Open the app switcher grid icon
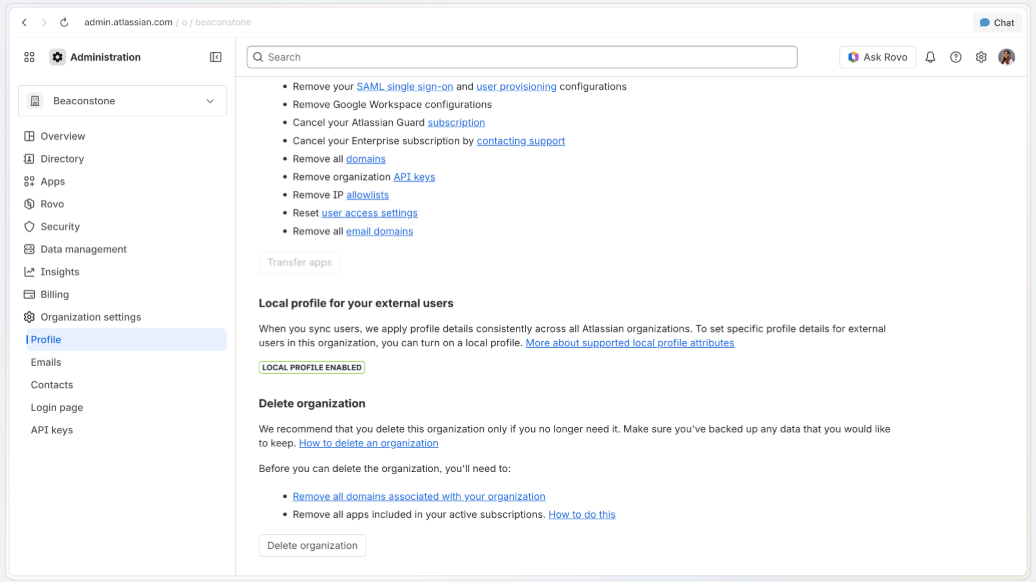This screenshot has height=582, width=1036. click(29, 57)
